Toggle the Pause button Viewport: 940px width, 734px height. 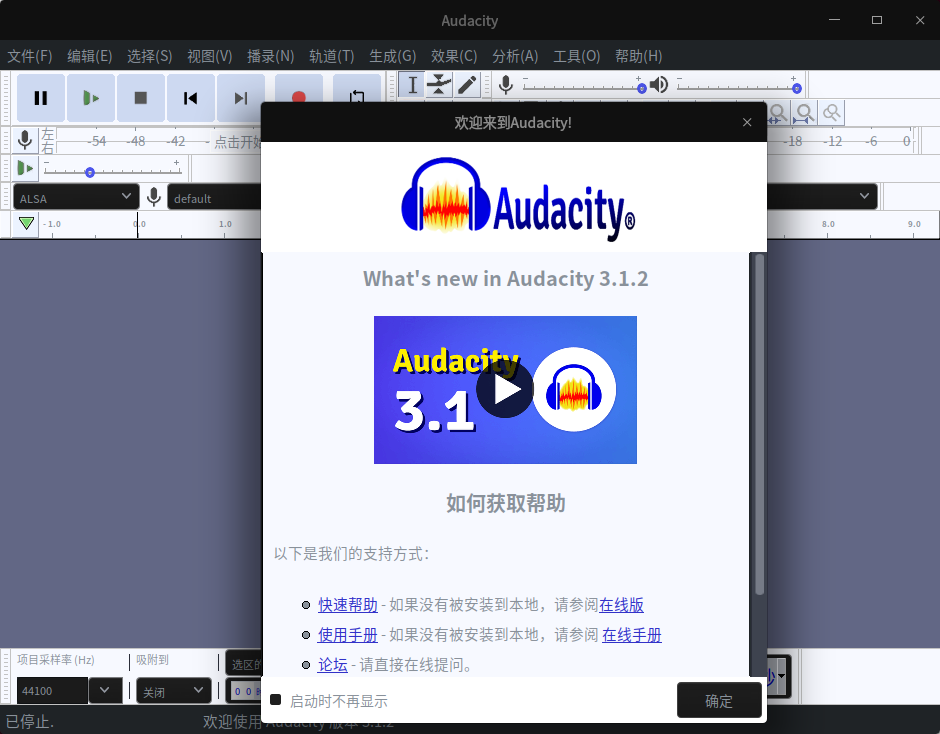click(x=40, y=98)
